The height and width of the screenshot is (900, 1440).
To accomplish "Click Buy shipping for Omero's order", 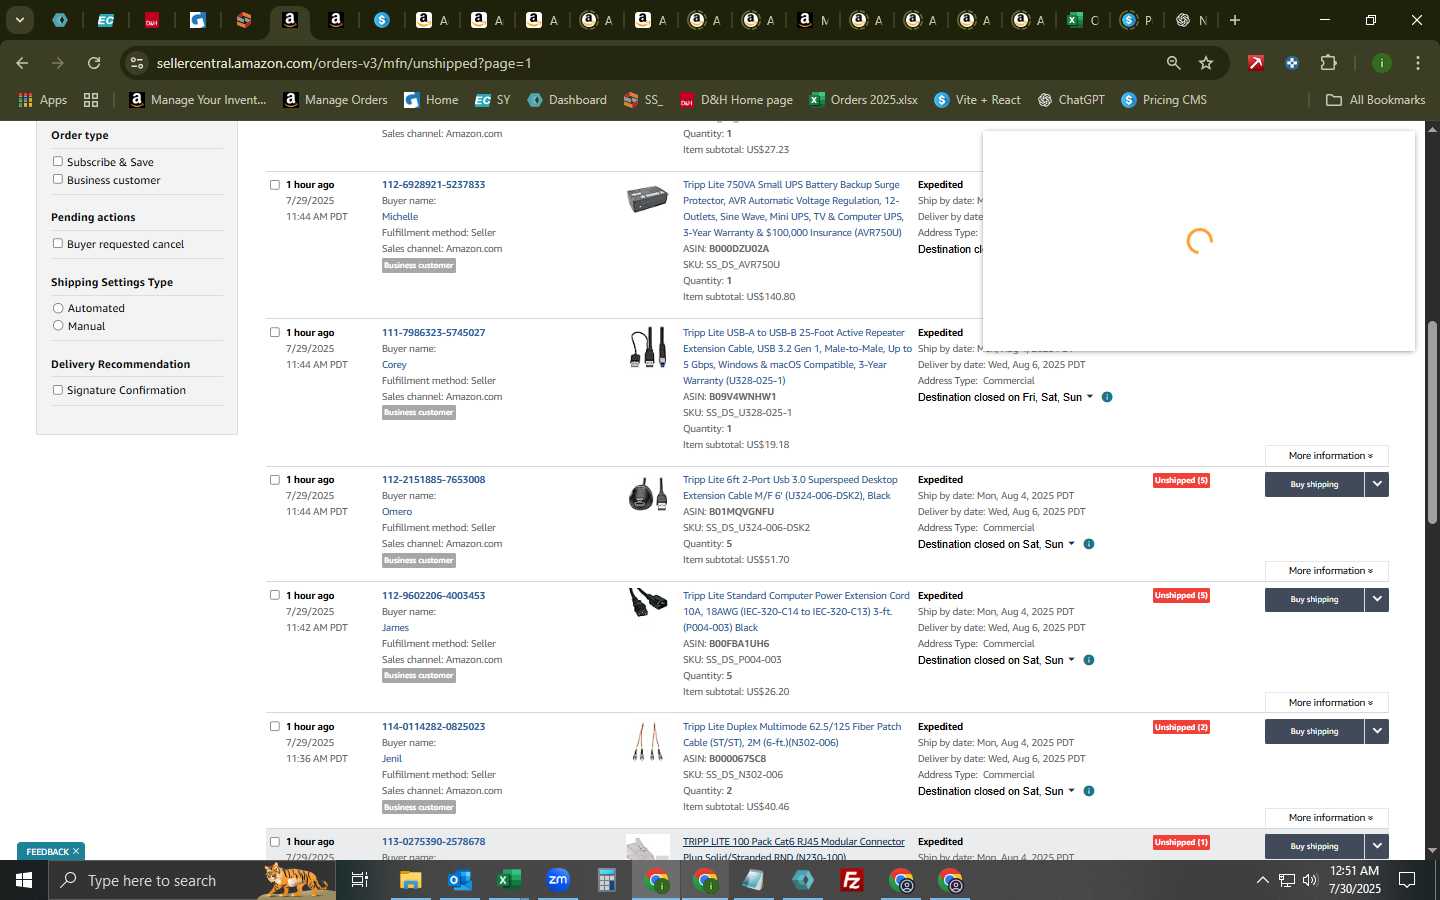I will [x=1314, y=484].
